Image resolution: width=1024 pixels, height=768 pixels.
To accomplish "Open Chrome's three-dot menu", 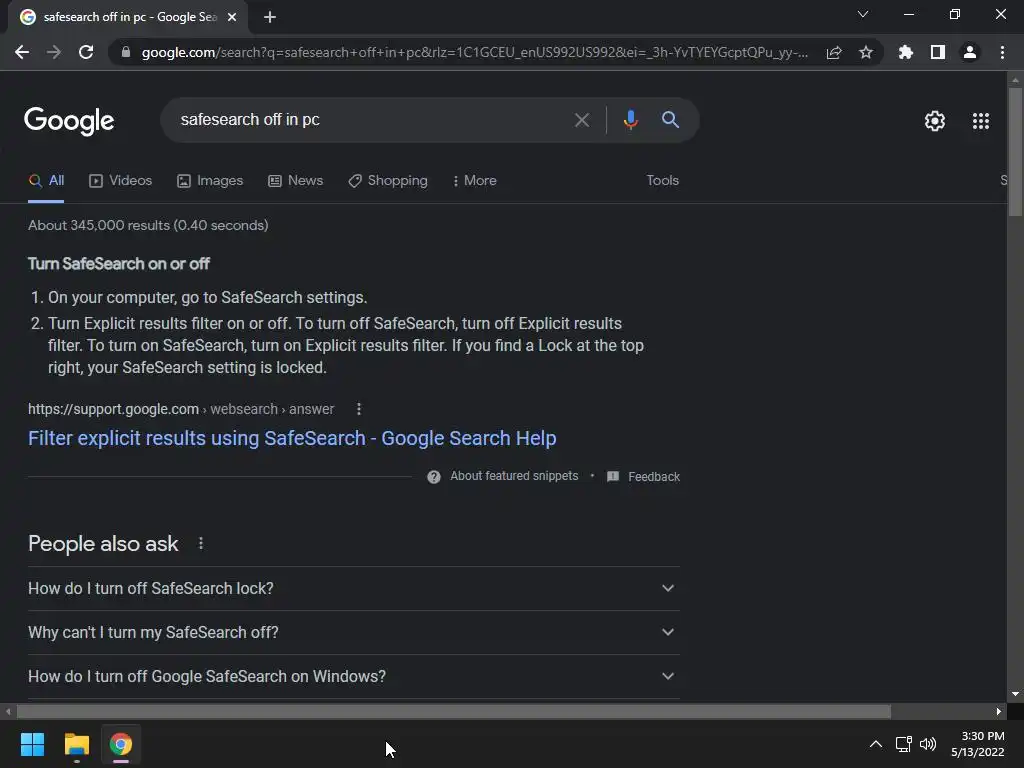I will point(1002,52).
